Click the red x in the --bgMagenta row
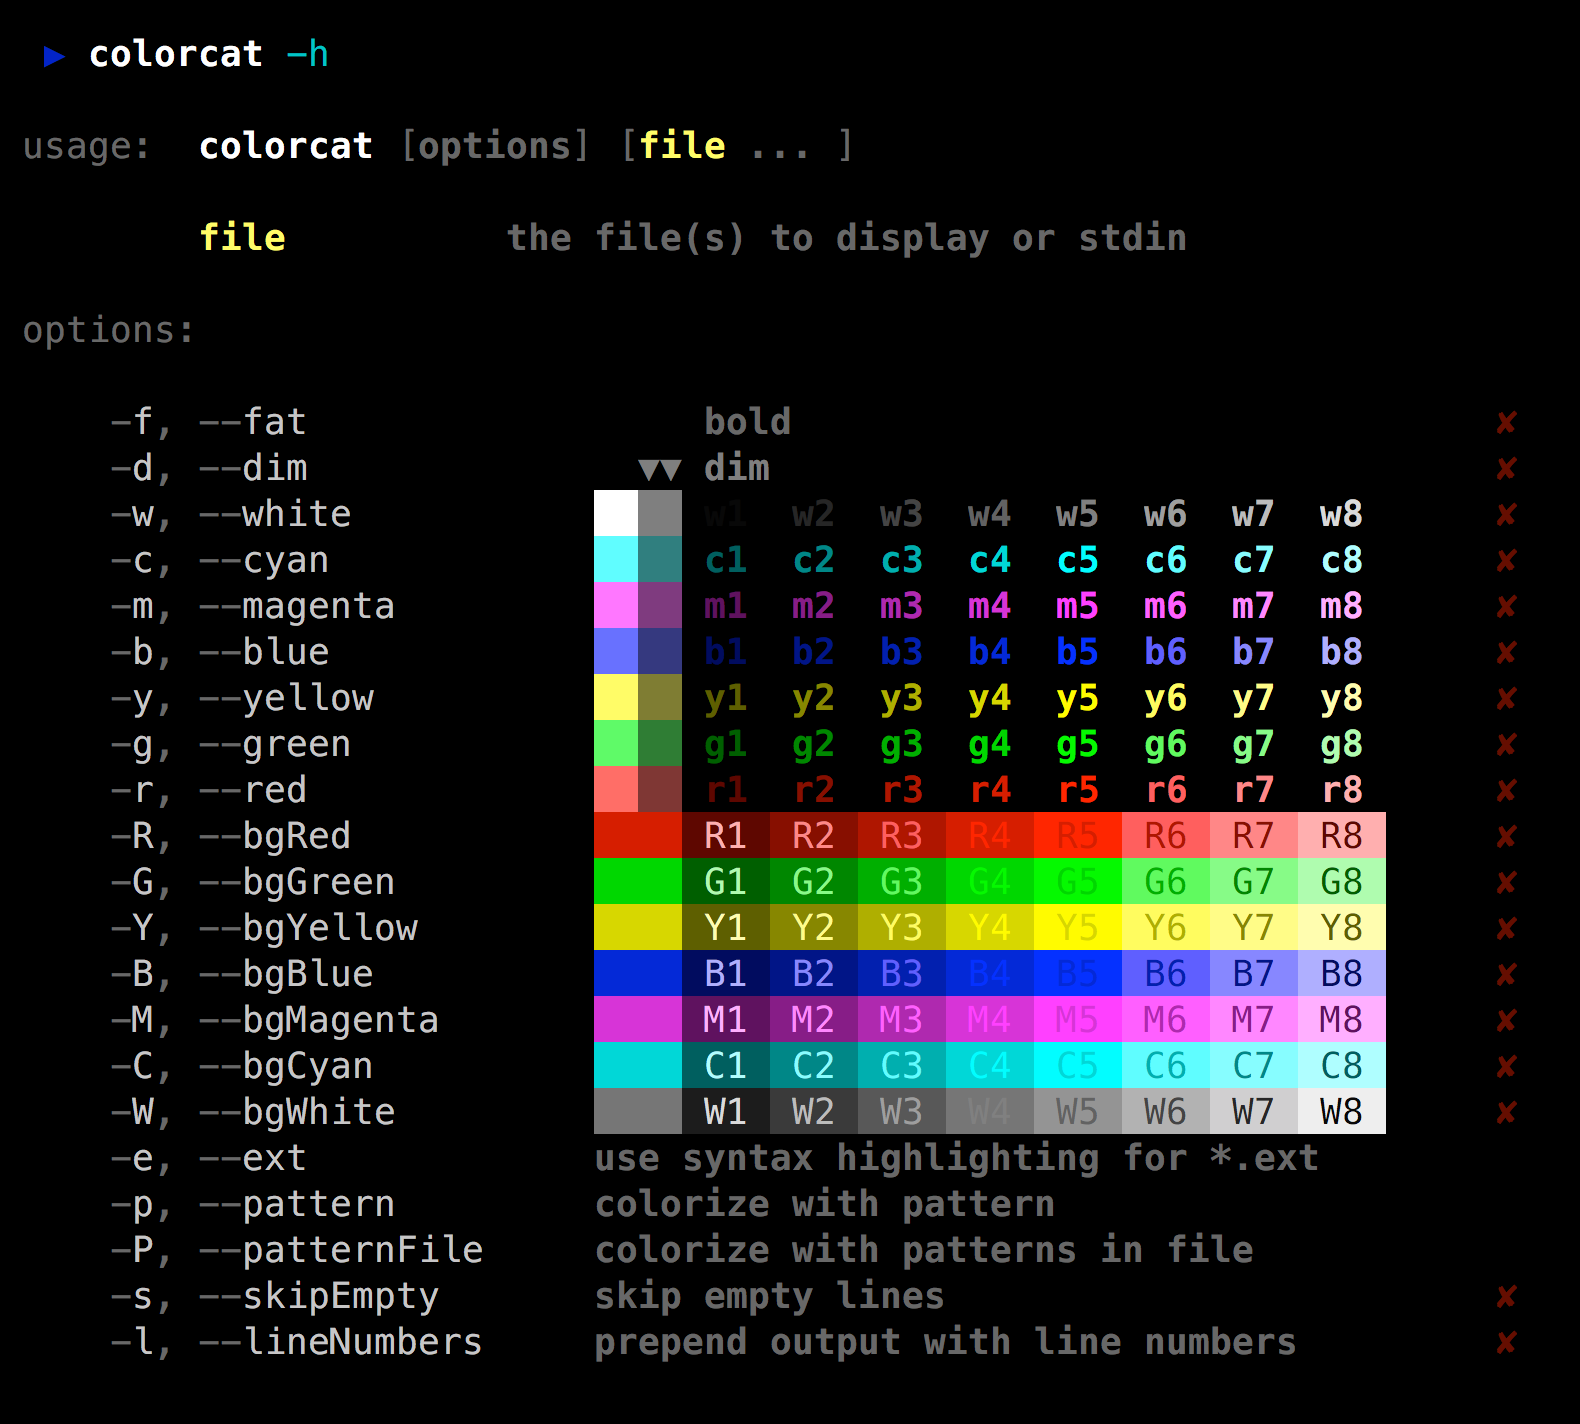This screenshot has width=1580, height=1424. [x=1506, y=1021]
